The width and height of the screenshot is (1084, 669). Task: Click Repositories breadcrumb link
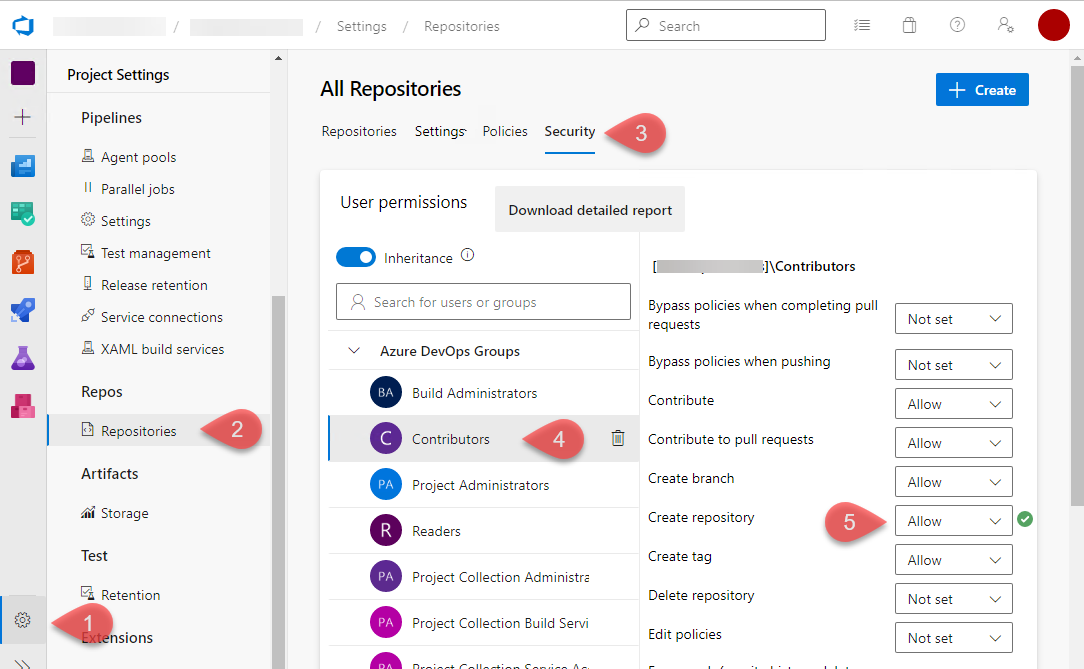tap(462, 26)
